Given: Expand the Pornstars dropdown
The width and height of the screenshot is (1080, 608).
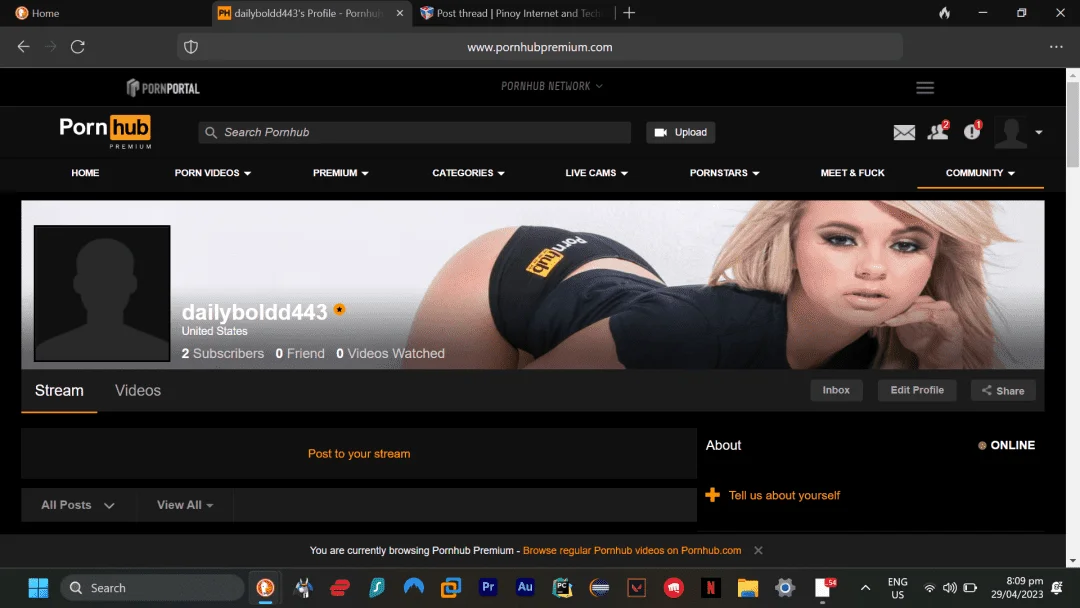Looking at the screenshot, I should (x=725, y=173).
